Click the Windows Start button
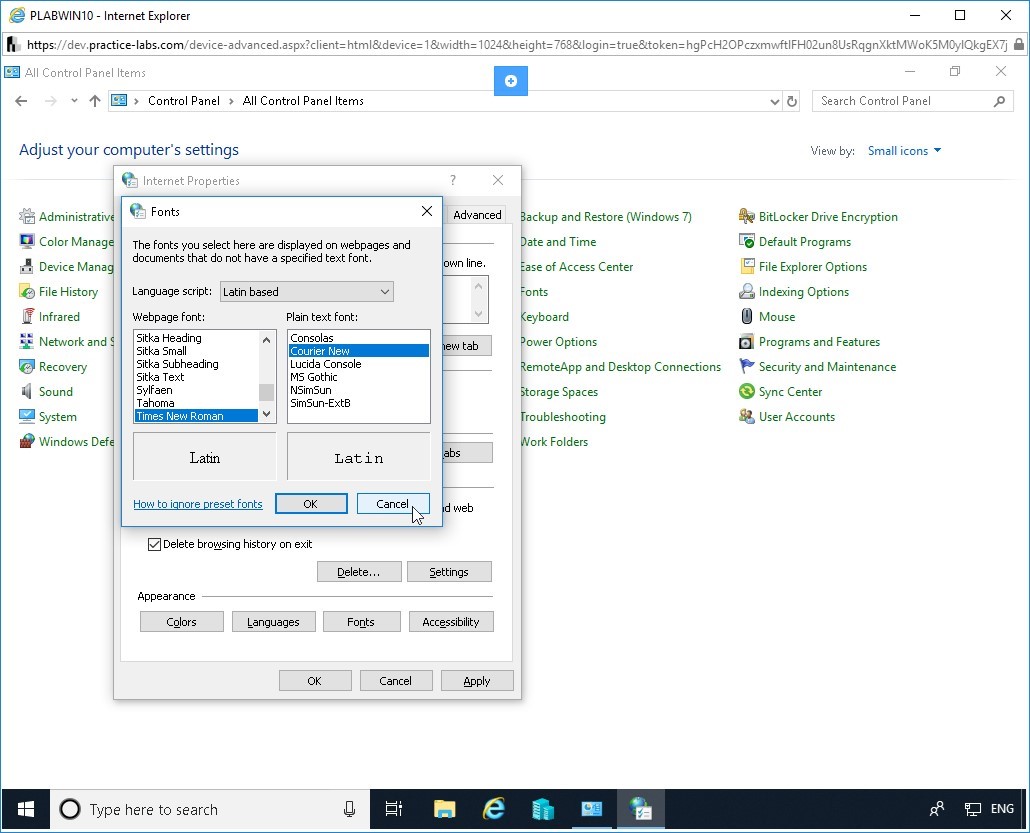Screen dimensions: 1030x833 coord(26,809)
